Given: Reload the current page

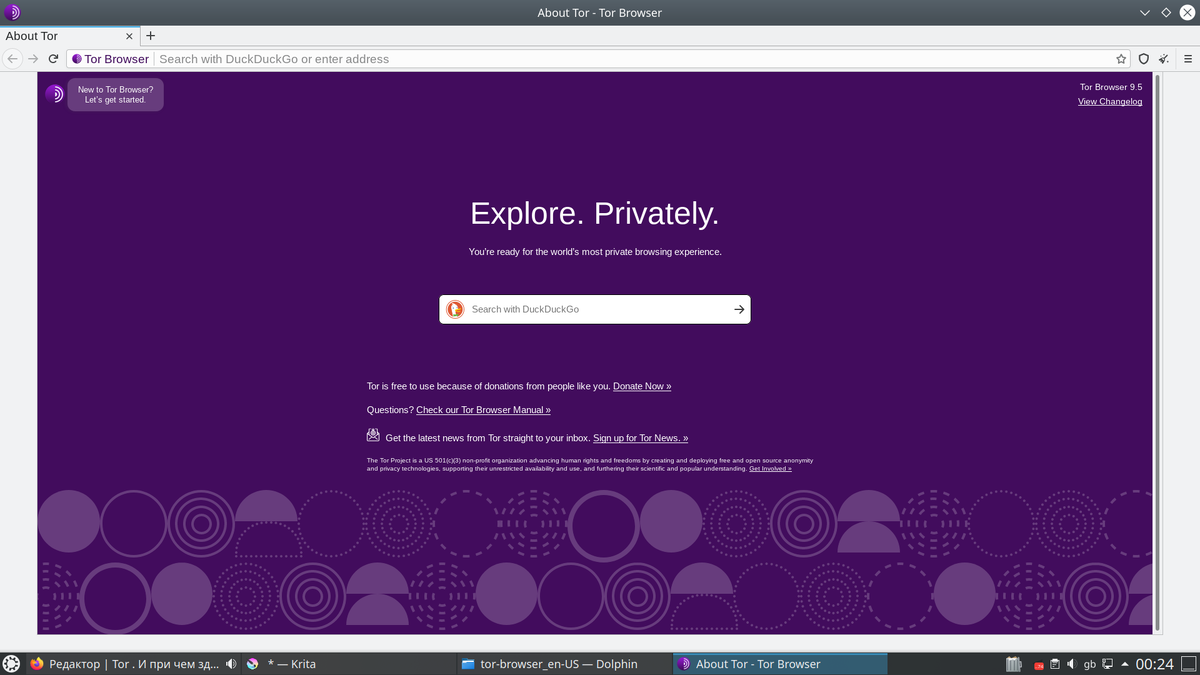Looking at the screenshot, I should 53,59.
